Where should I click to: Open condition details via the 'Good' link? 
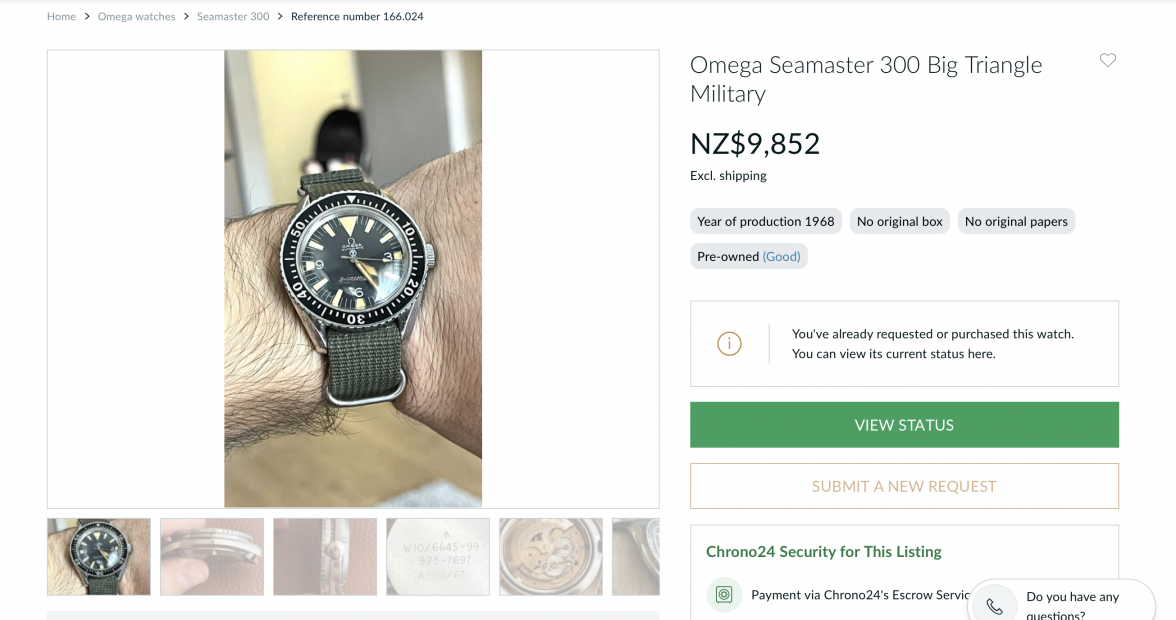point(781,256)
